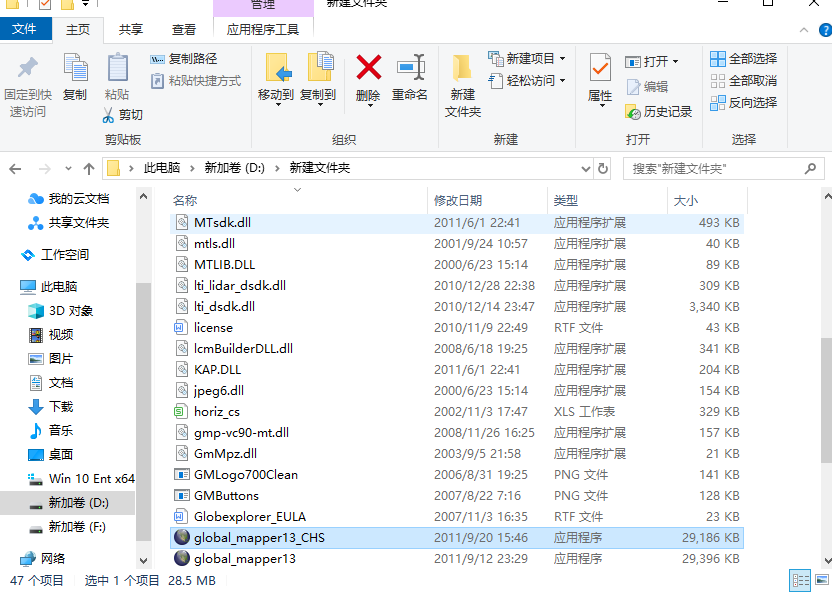The height and width of the screenshot is (593, 832).
Task: Switch to large icons view in status bar
Action: pyautogui.click(x=821, y=580)
